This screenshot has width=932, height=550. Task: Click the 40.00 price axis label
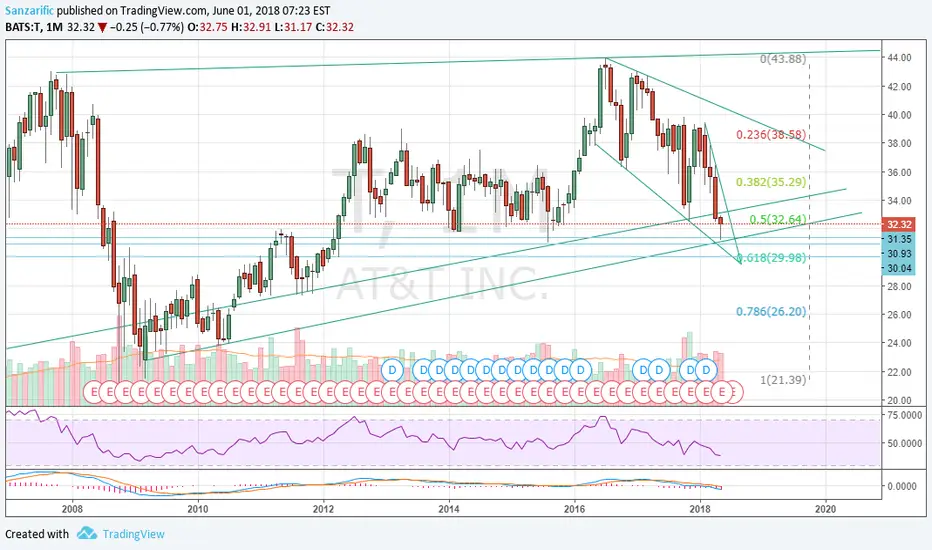click(x=899, y=115)
